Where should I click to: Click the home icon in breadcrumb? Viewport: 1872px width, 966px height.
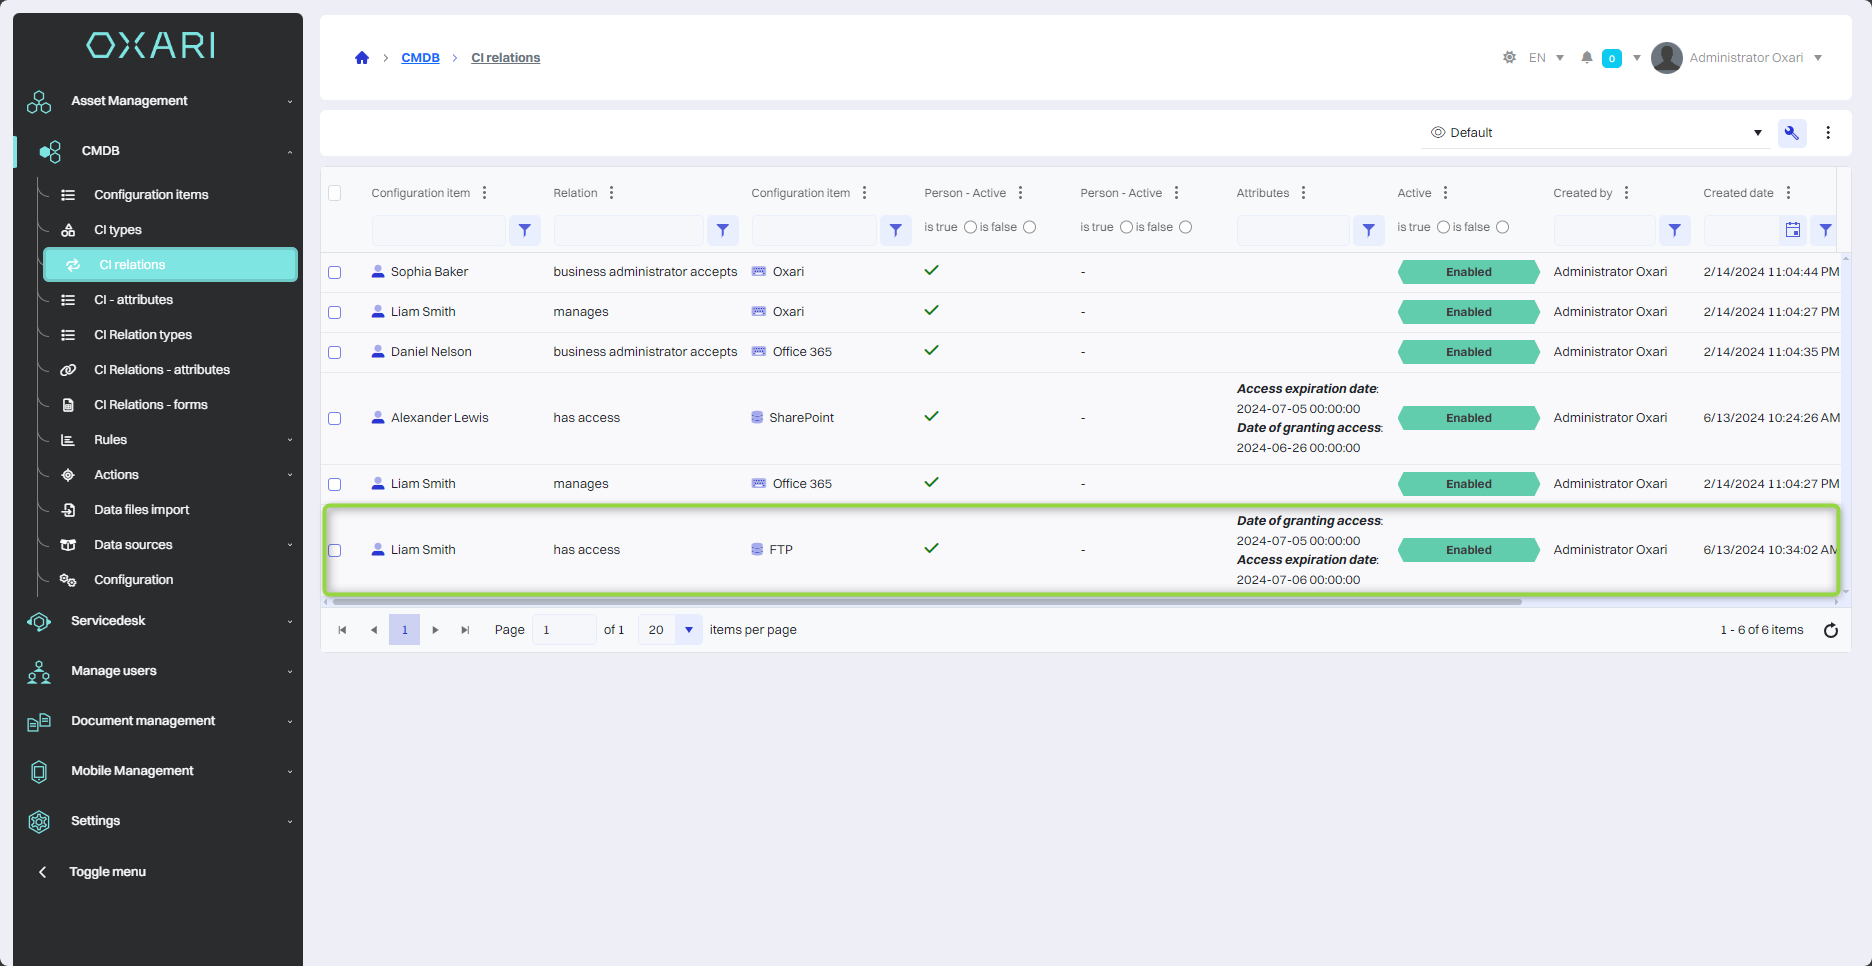pos(362,58)
